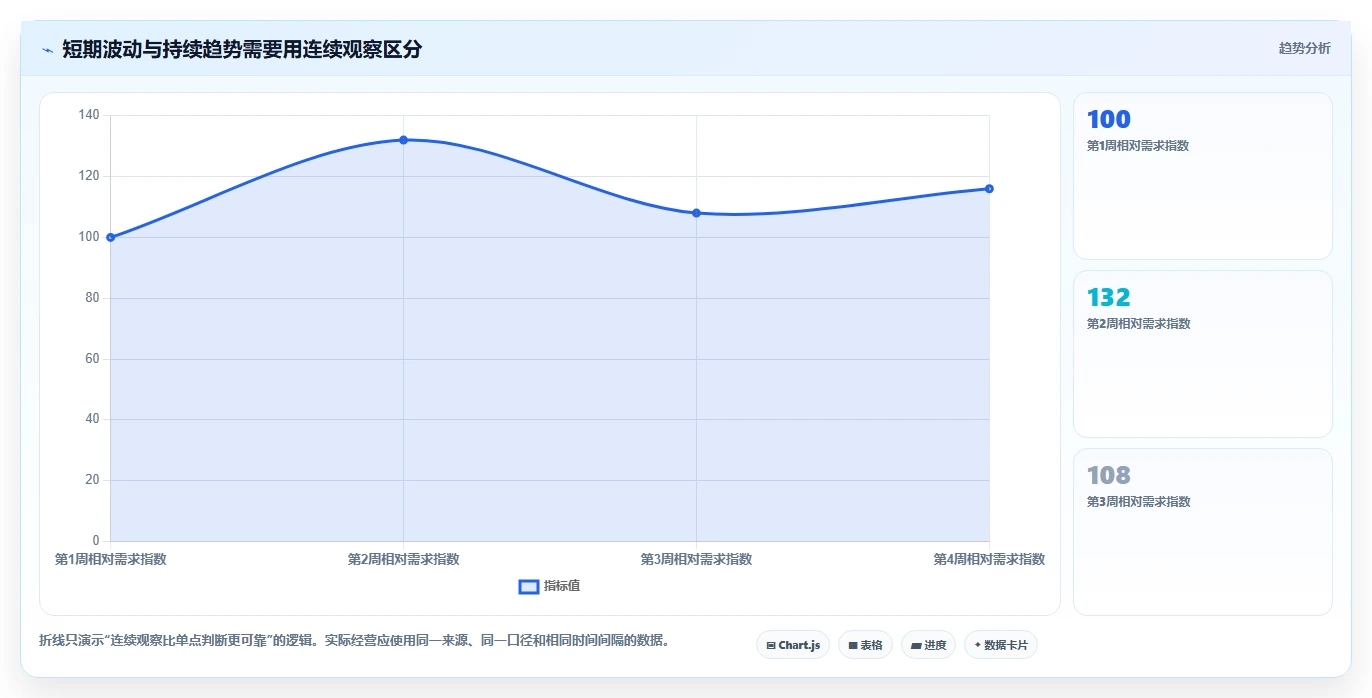Click the title 短期波动与持续趋势需要用连续观察区分
The image size is (1372, 698).
point(242,49)
